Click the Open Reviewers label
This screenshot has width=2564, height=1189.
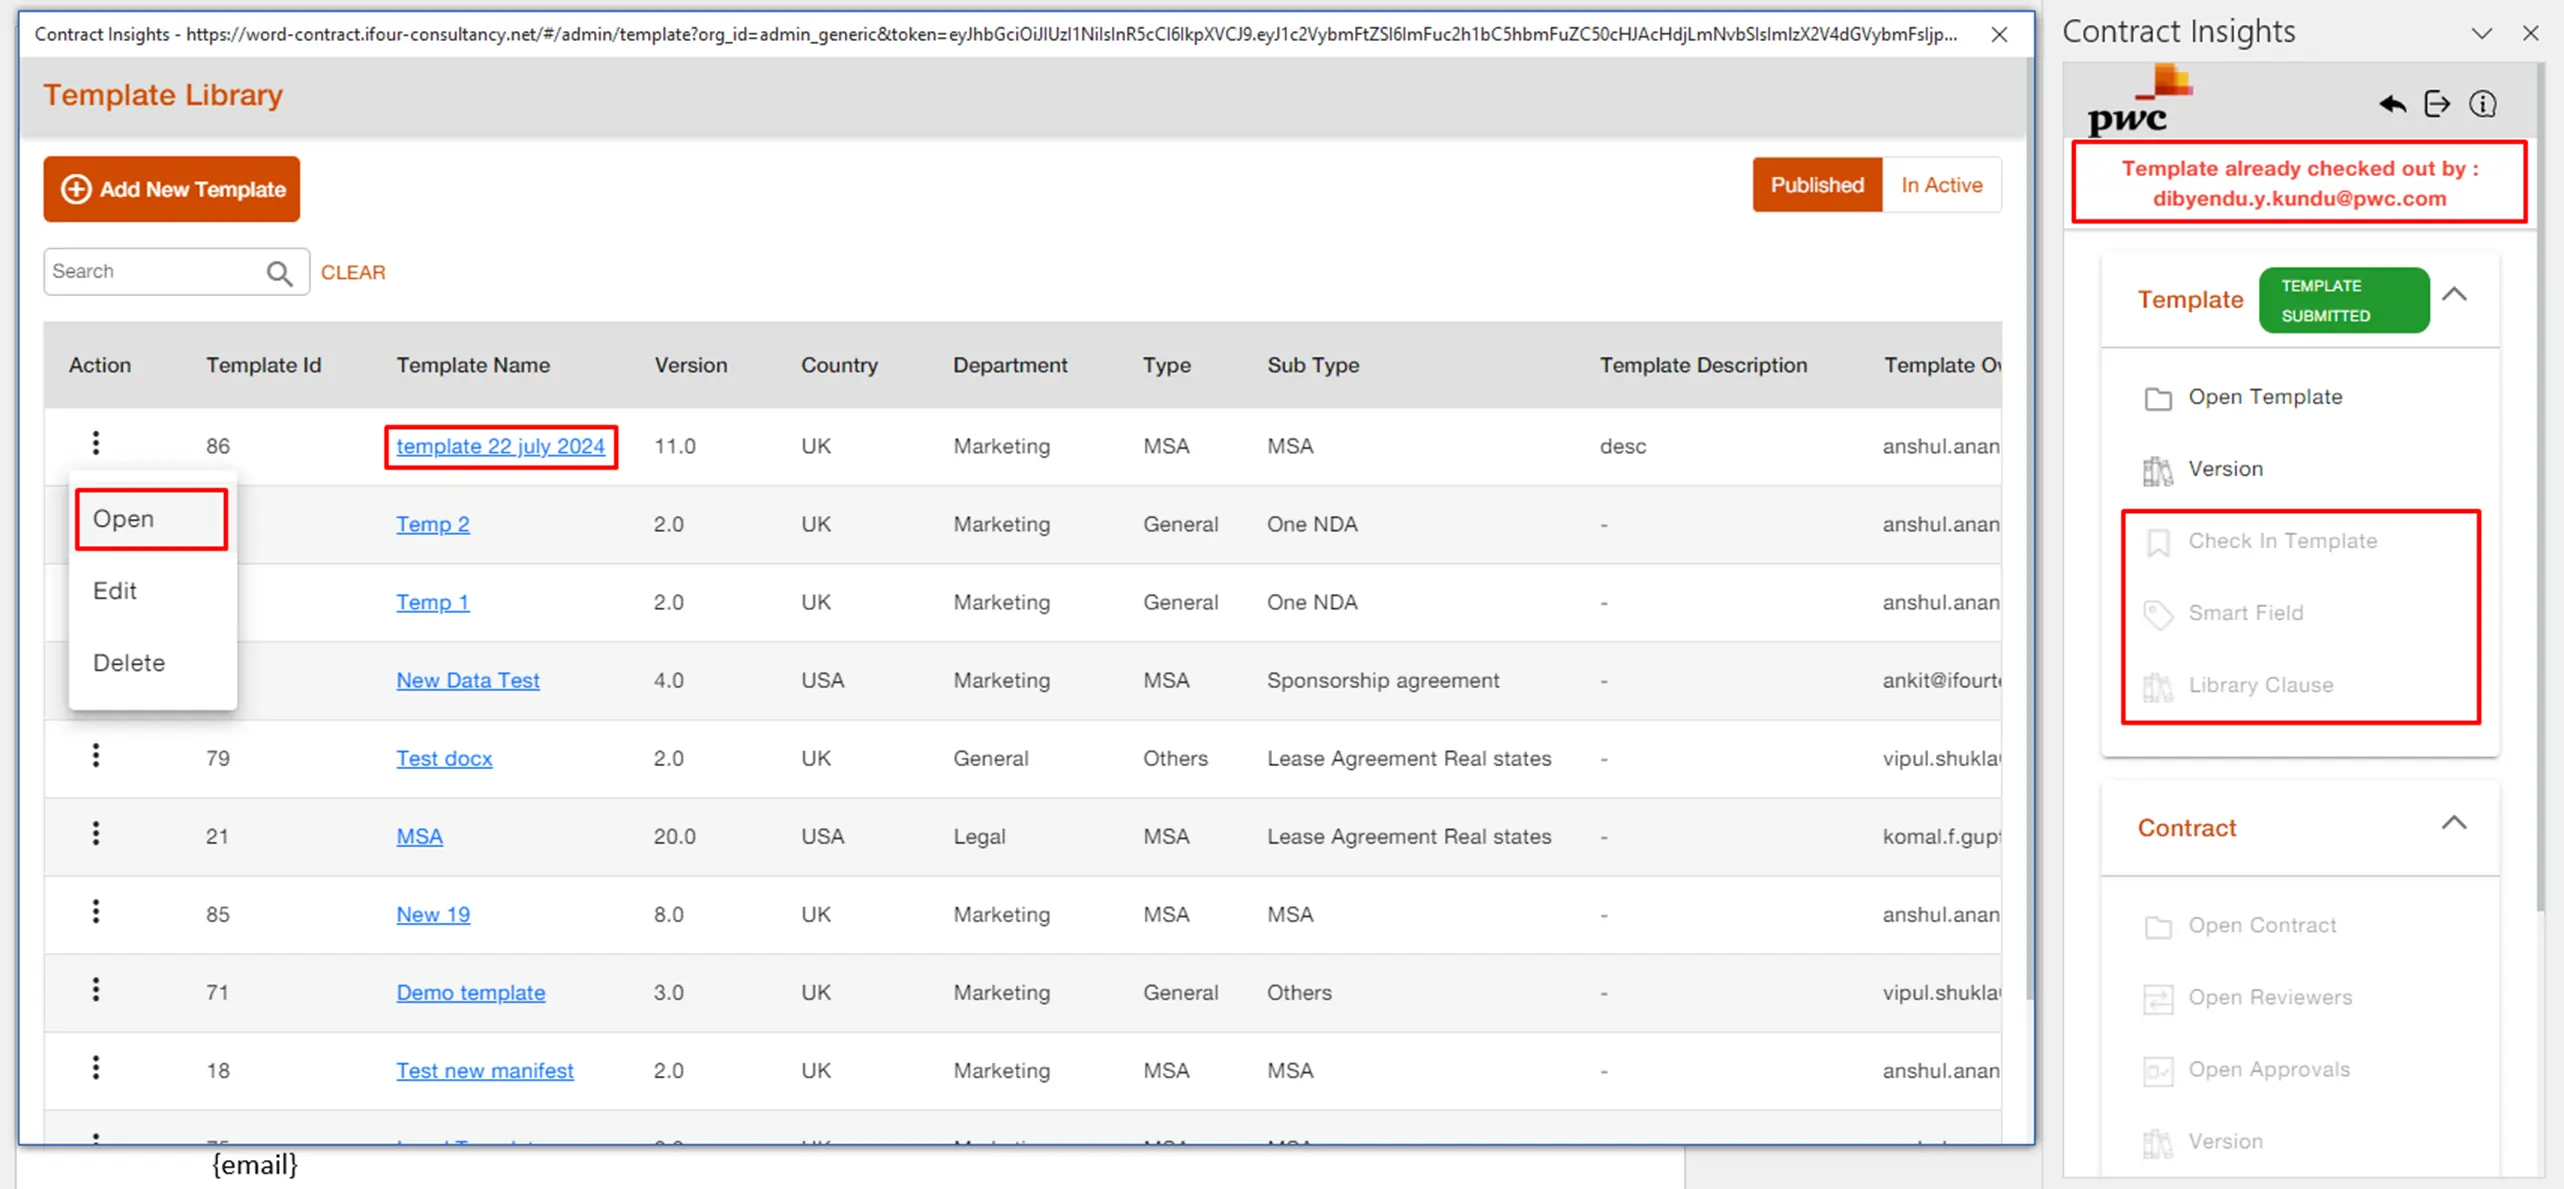(x=2270, y=997)
